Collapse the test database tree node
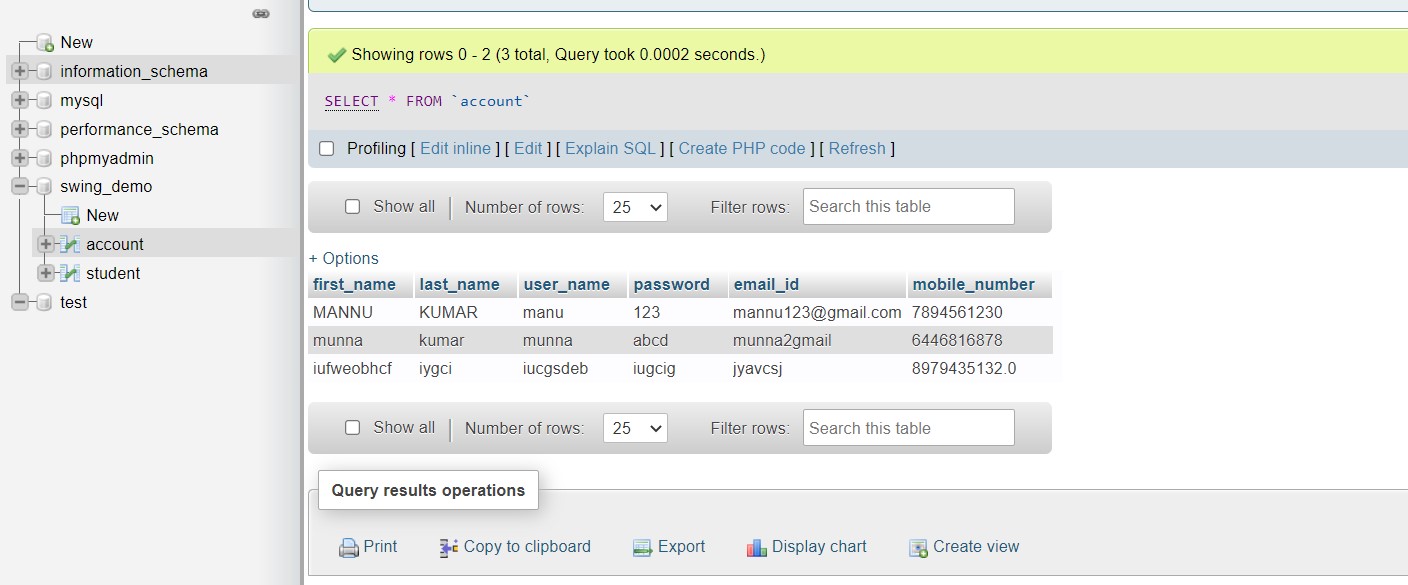1408x585 pixels. click(20, 301)
